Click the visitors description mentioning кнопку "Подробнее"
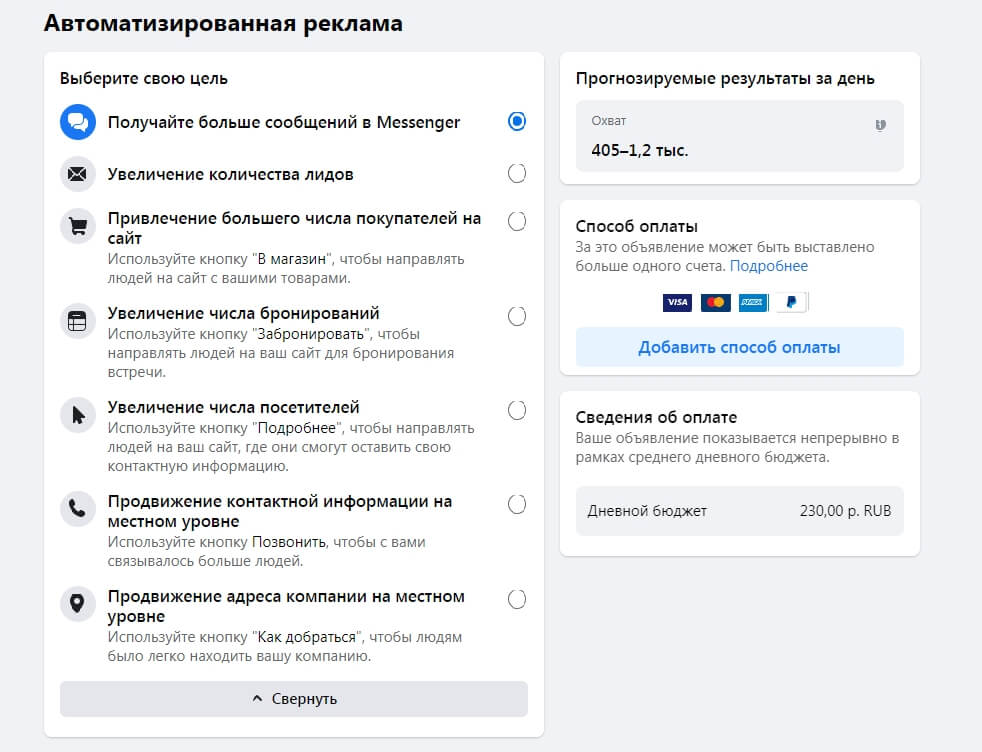The image size is (982, 752). click(x=291, y=447)
